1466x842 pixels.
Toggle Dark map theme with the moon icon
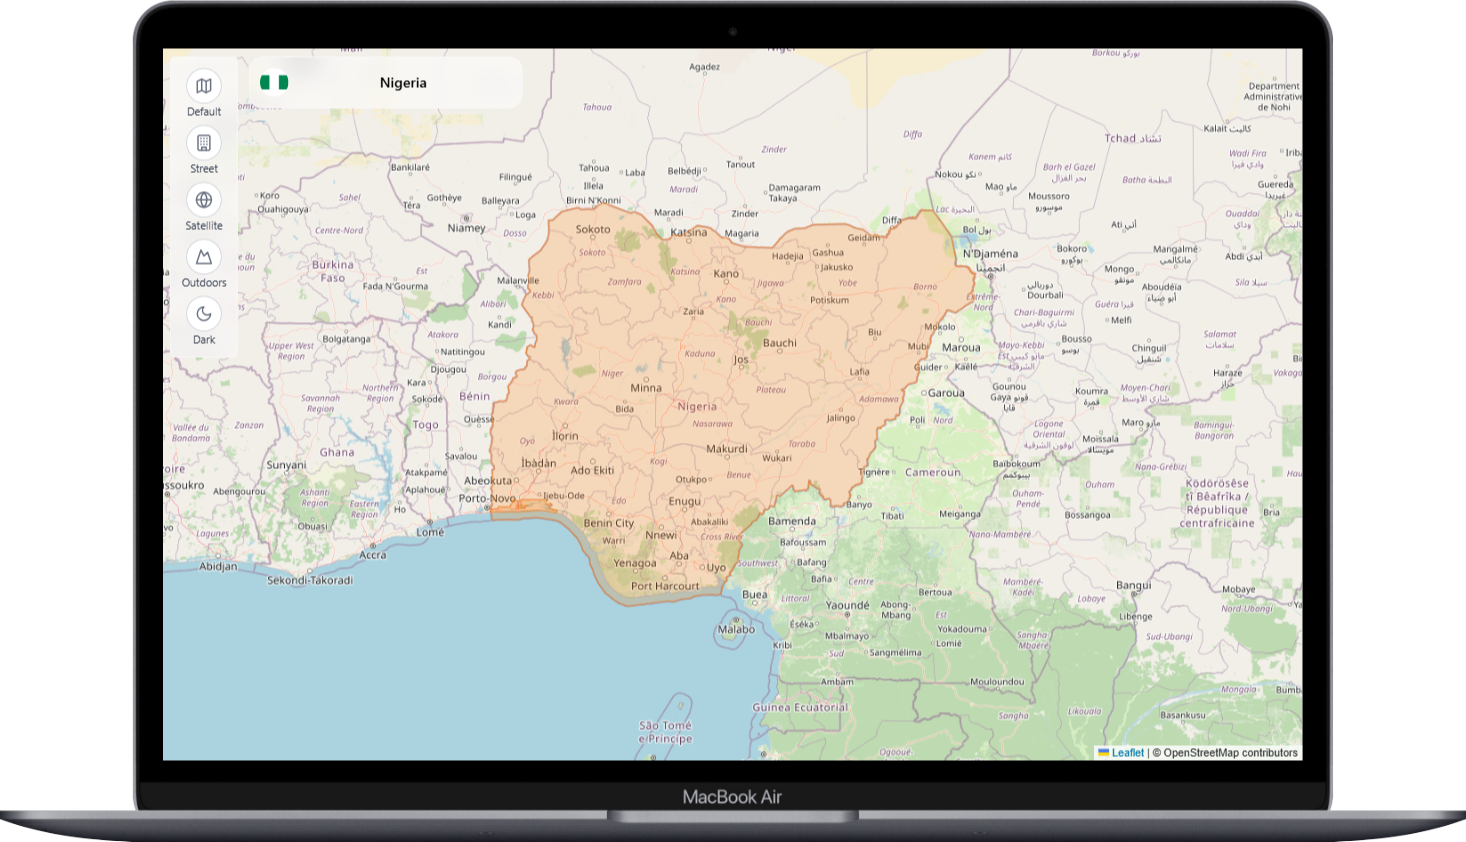(x=203, y=314)
